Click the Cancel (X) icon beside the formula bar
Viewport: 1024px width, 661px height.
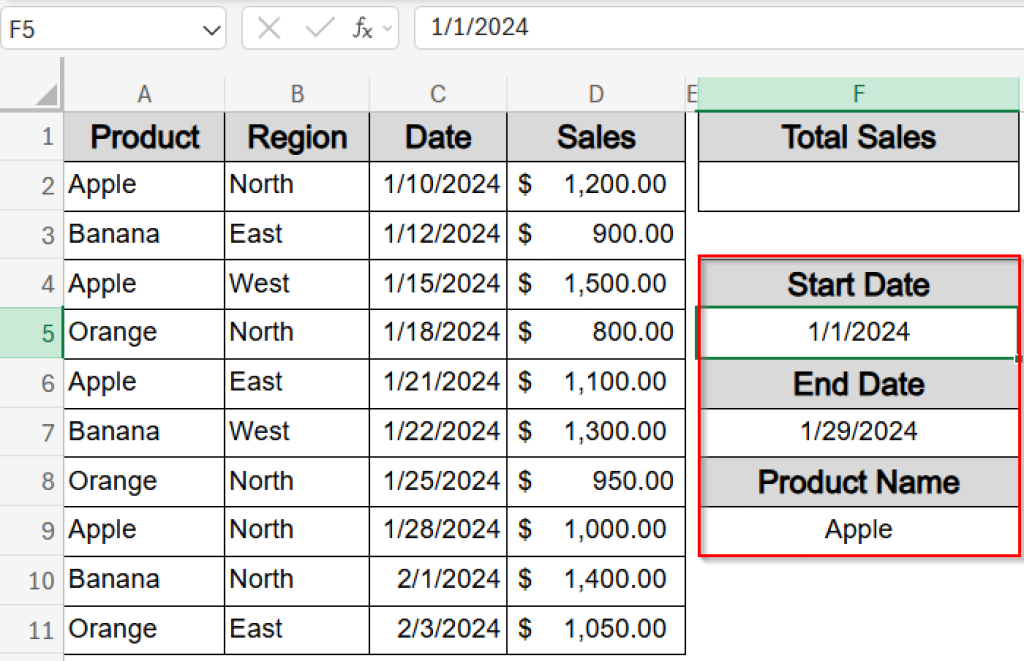click(x=268, y=27)
